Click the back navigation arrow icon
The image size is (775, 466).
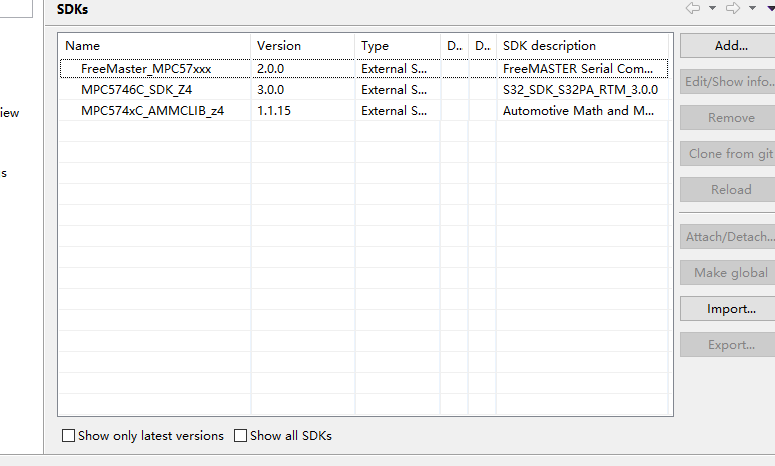(x=693, y=8)
